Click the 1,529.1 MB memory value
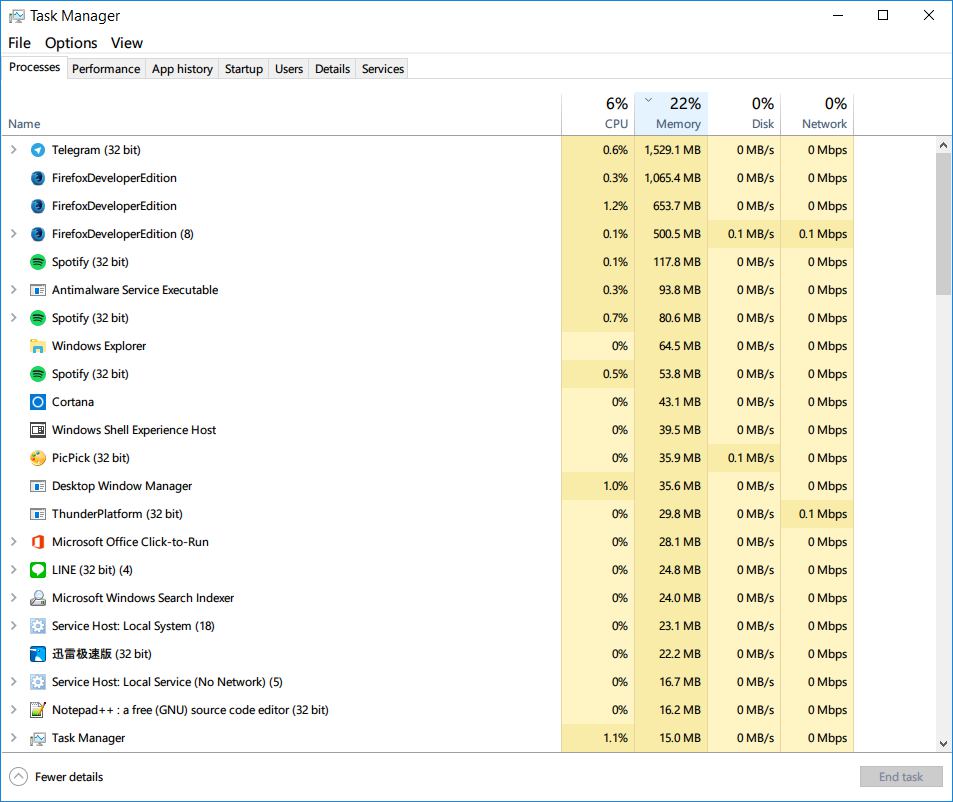Image resolution: width=953 pixels, height=802 pixels. click(672, 150)
